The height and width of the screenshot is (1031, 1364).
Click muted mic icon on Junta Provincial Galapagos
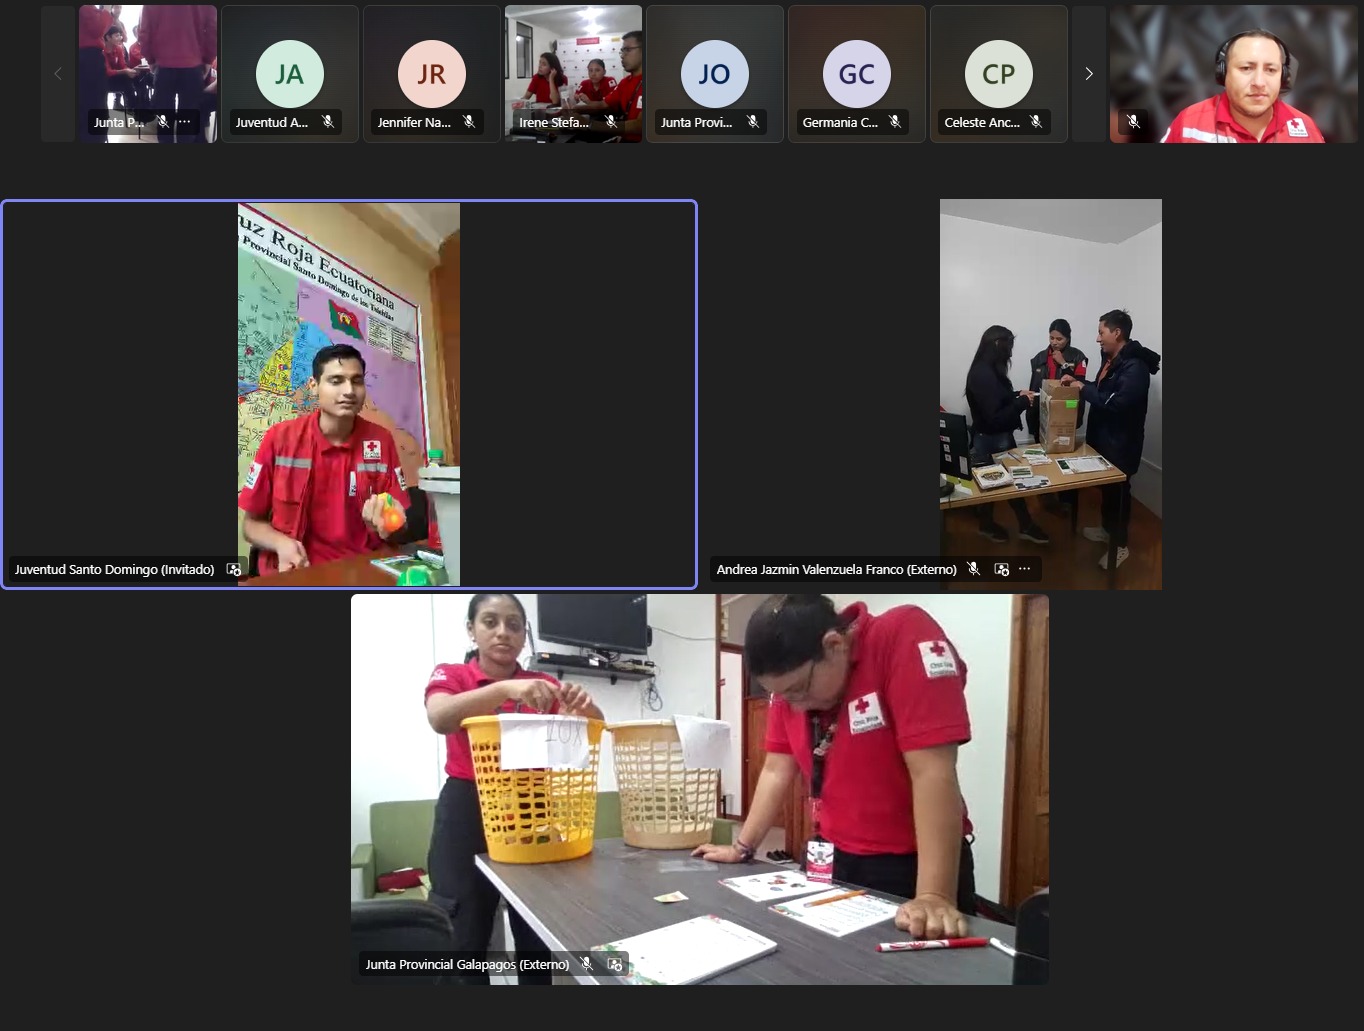(587, 964)
